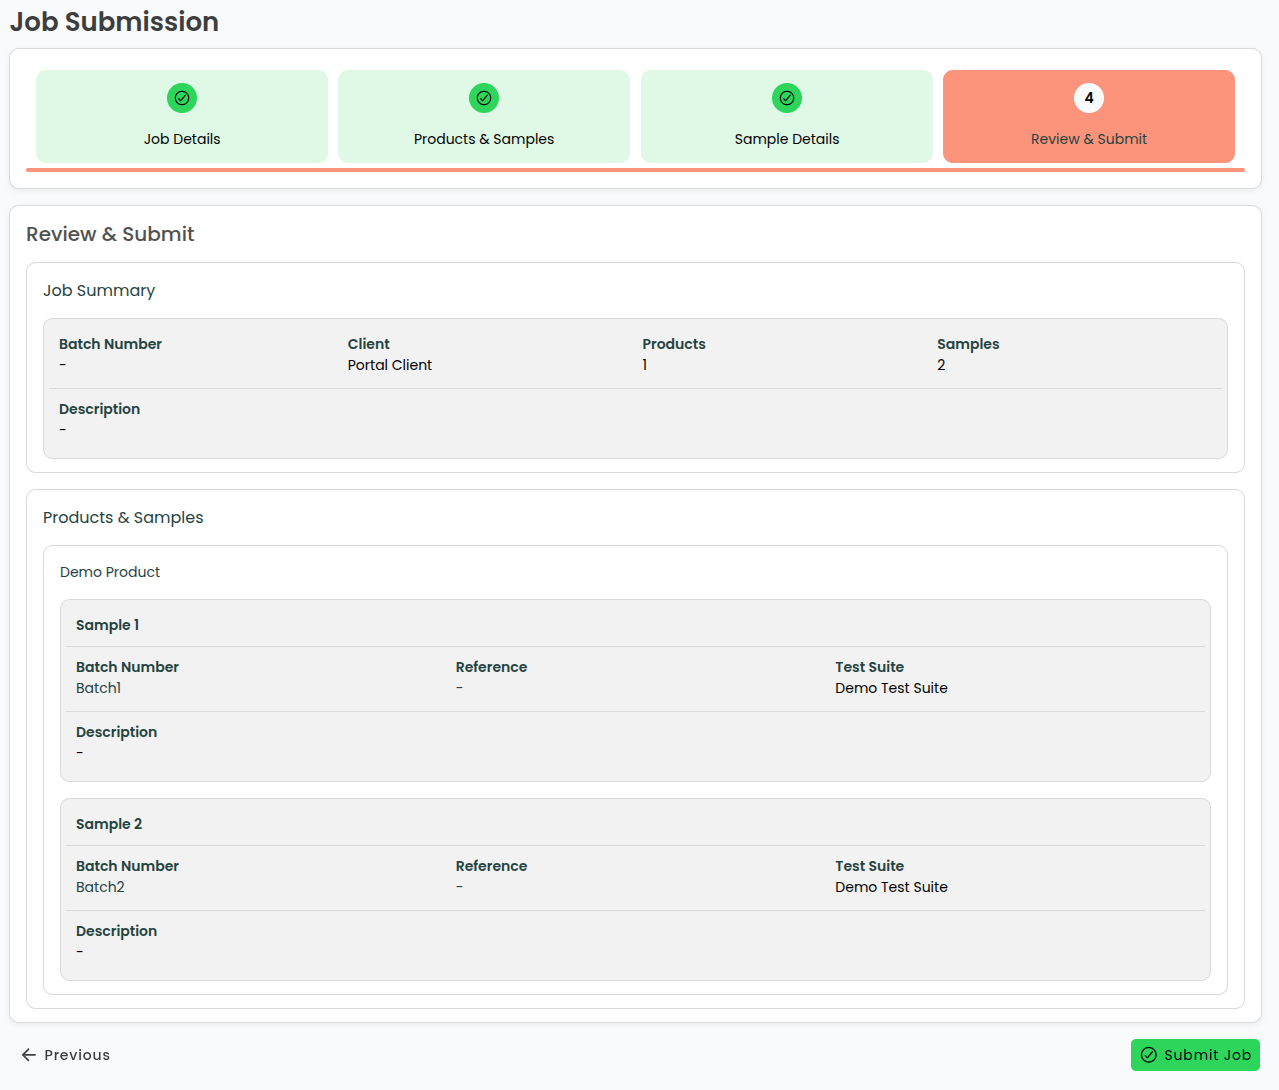Click the Sample 2 heading
The width and height of the screenshot is (1279, 1090).
[x=109, y=824]
